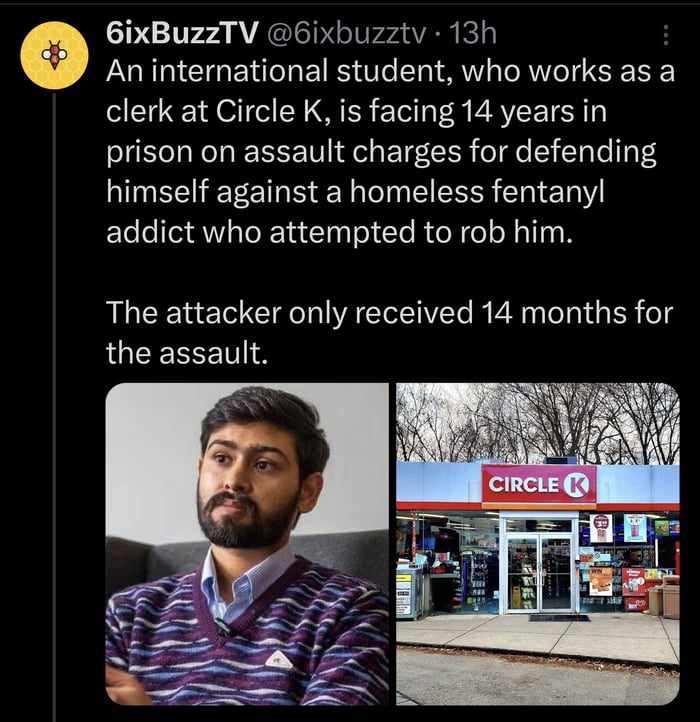This screenshot has width=700, height=722.
Task: Click the white K circle logo on sign
Action: [x=576, y=486]
